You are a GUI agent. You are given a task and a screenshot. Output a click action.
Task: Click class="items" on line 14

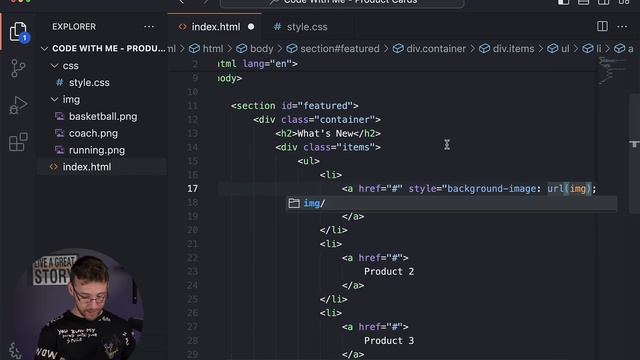339,147
